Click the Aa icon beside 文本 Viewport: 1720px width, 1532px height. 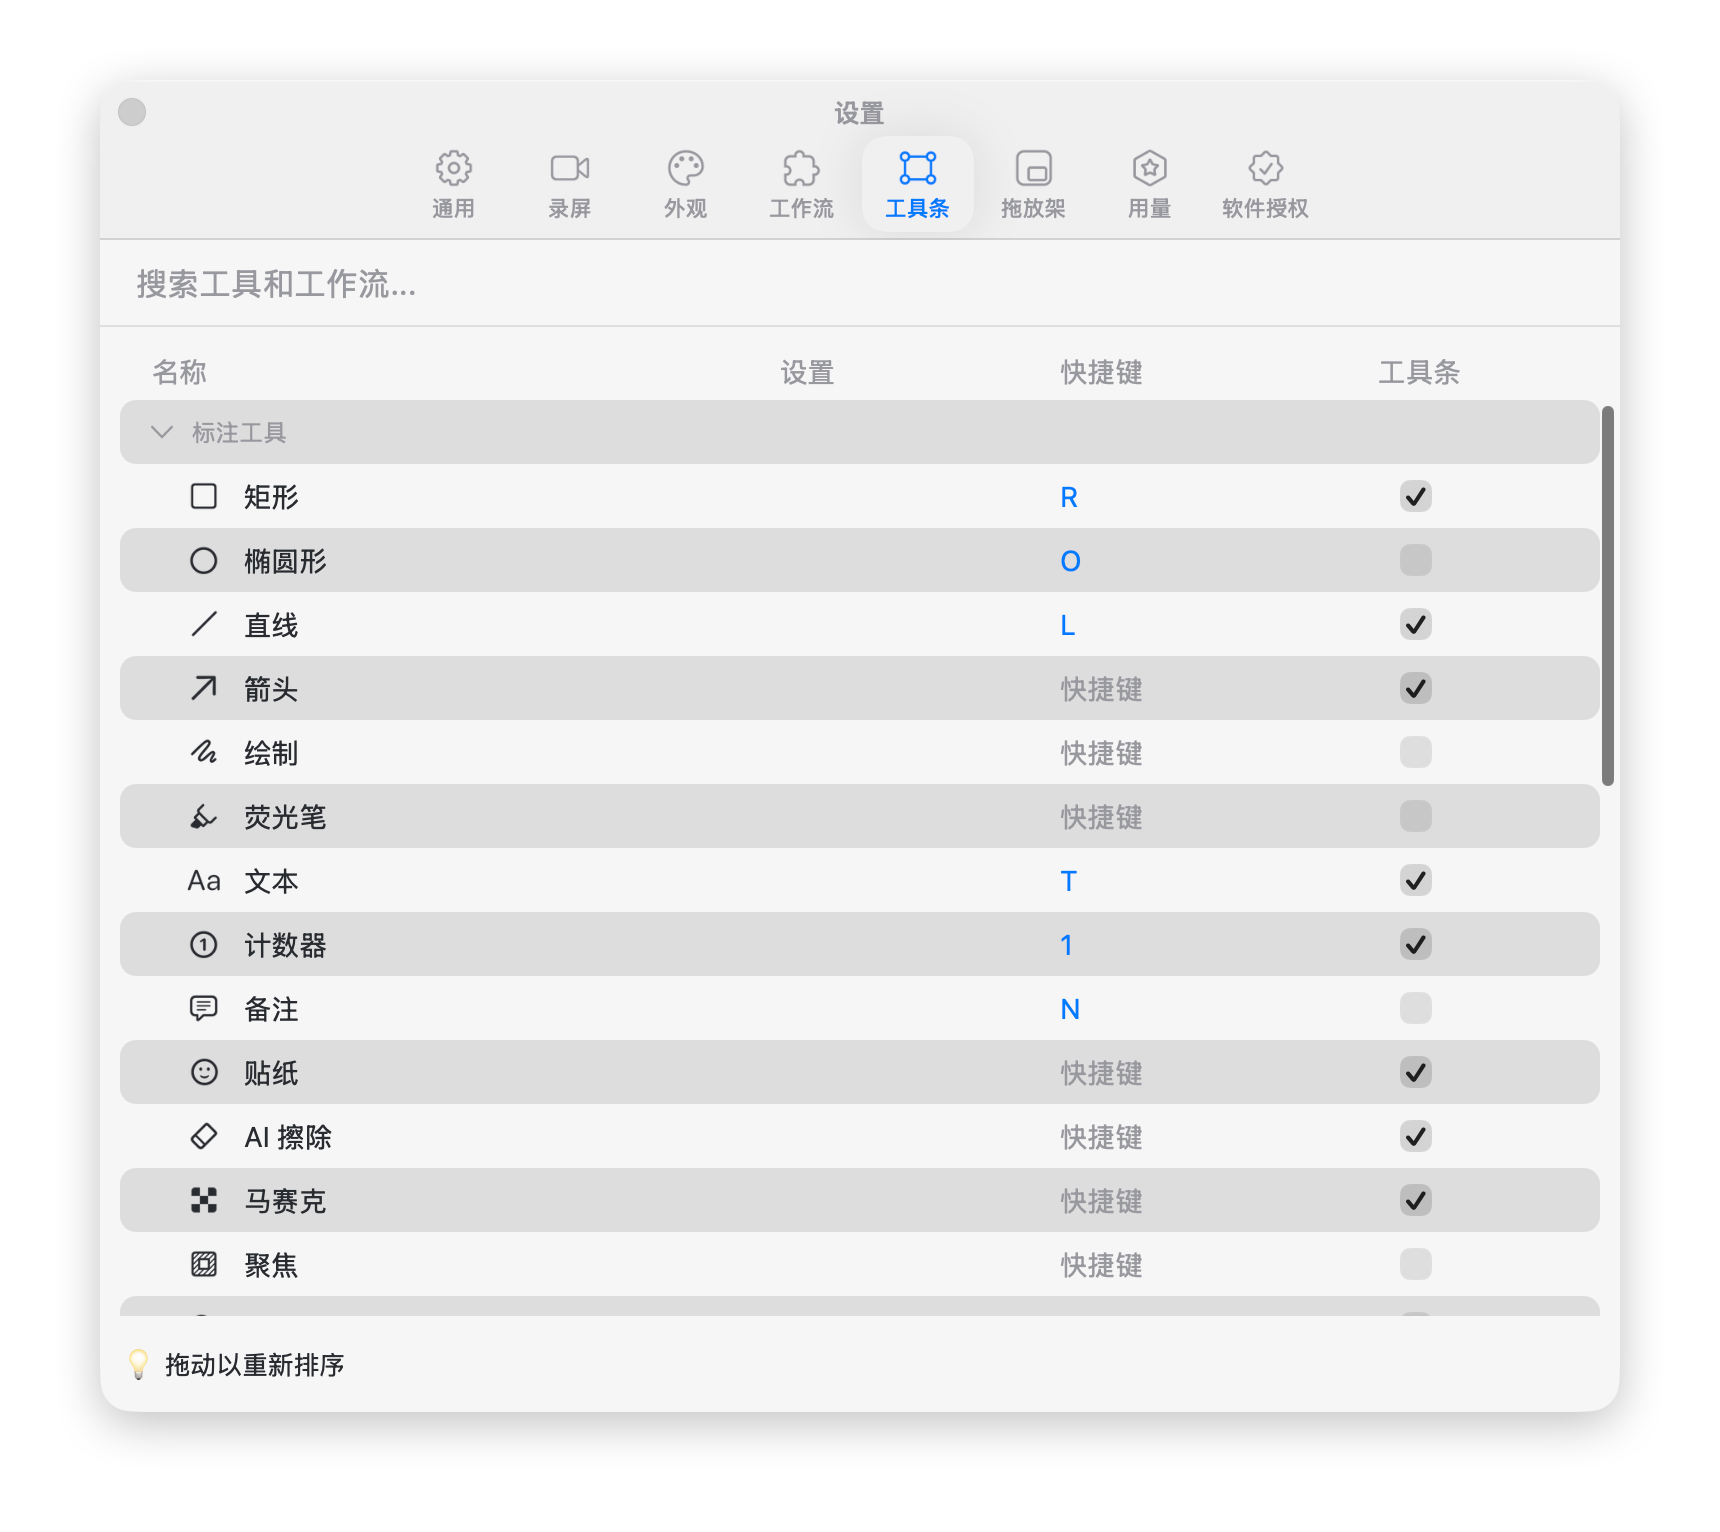[204, 881]
